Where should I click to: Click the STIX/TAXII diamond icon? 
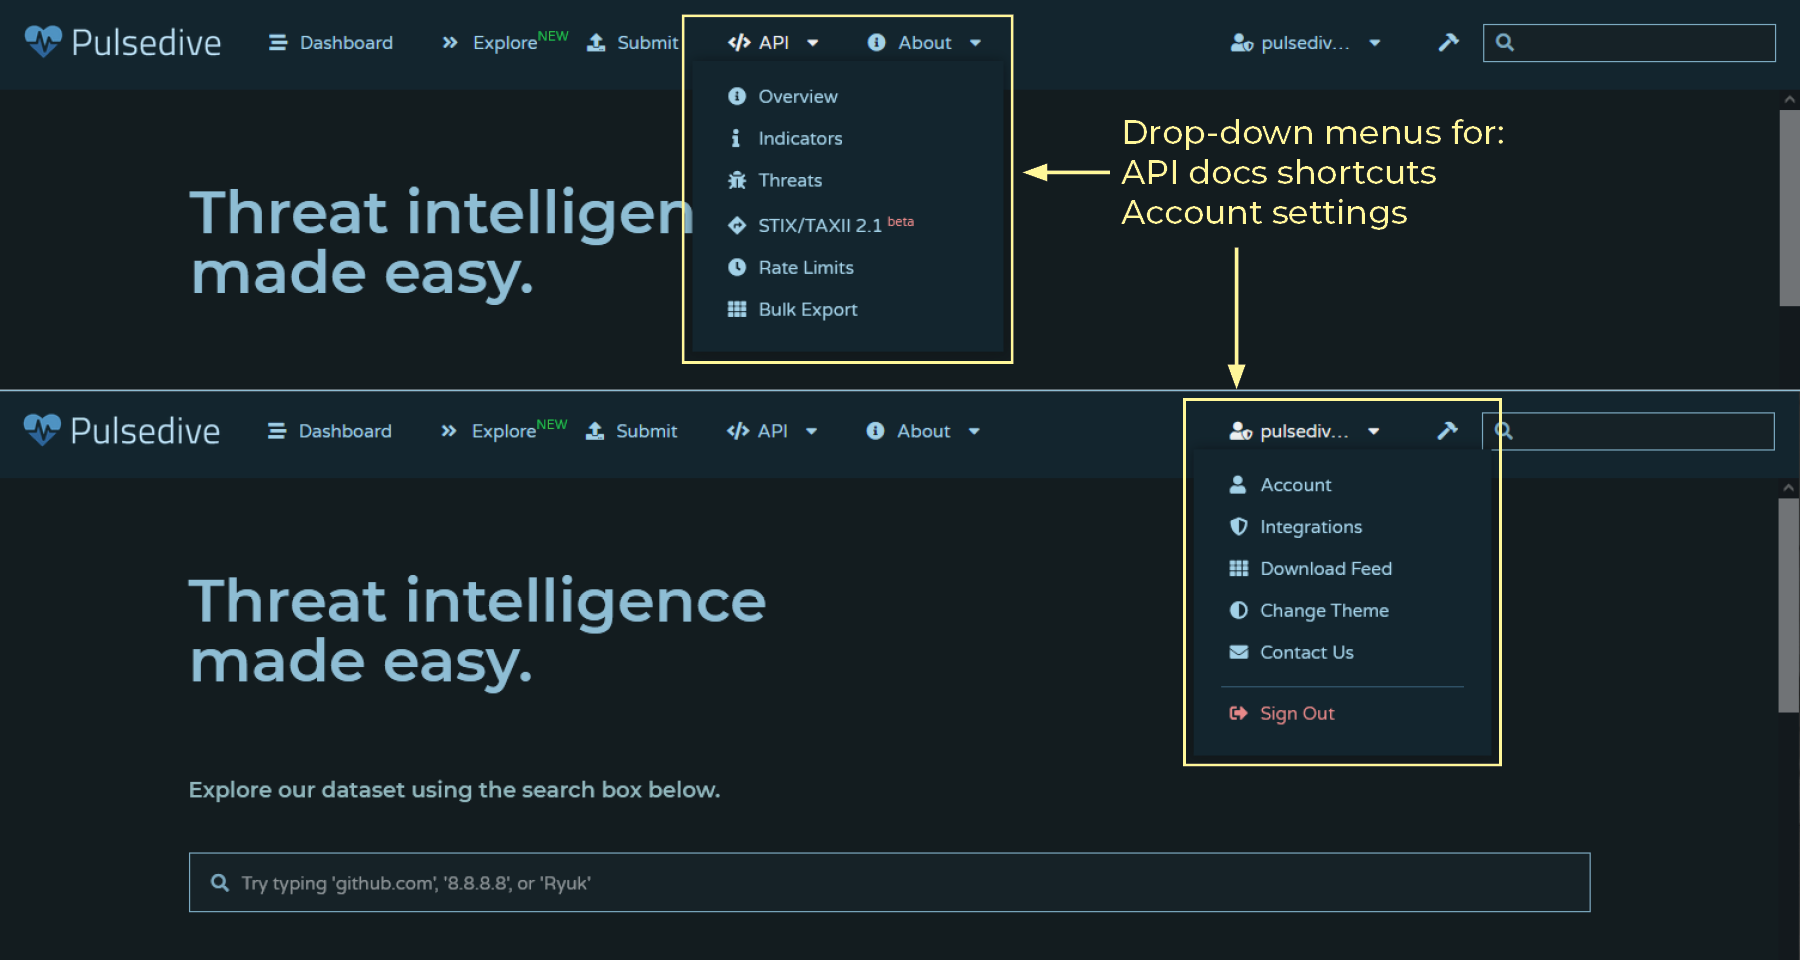(737, 225)
